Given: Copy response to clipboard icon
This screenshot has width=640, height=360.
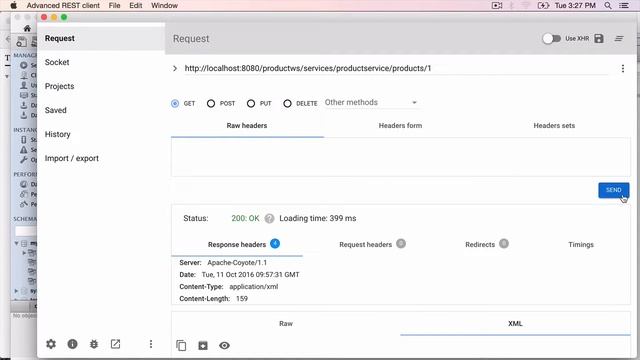Looking at the screenshot, I should 181,345.
